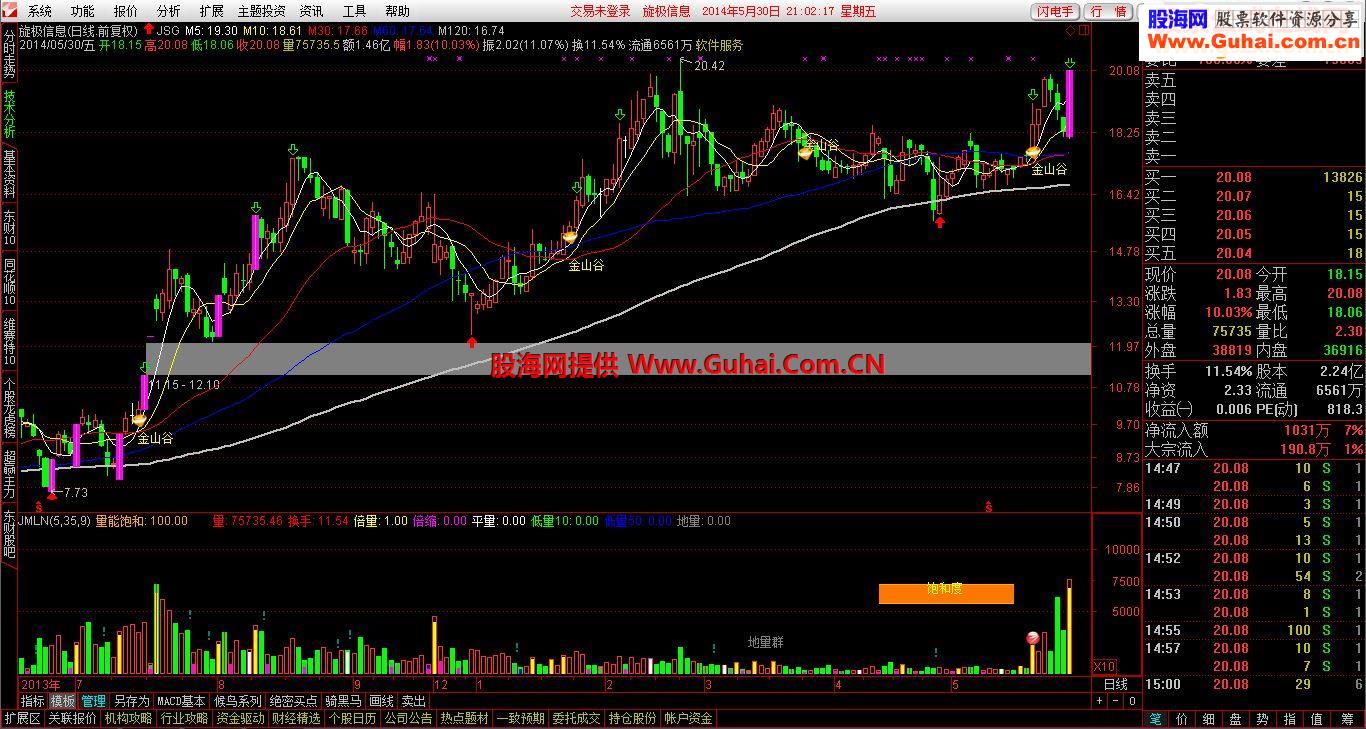1366x729 pixels.
Task: Click the 0 reset zoom button
Action: pyautogui.click(x=1132, y=701)
